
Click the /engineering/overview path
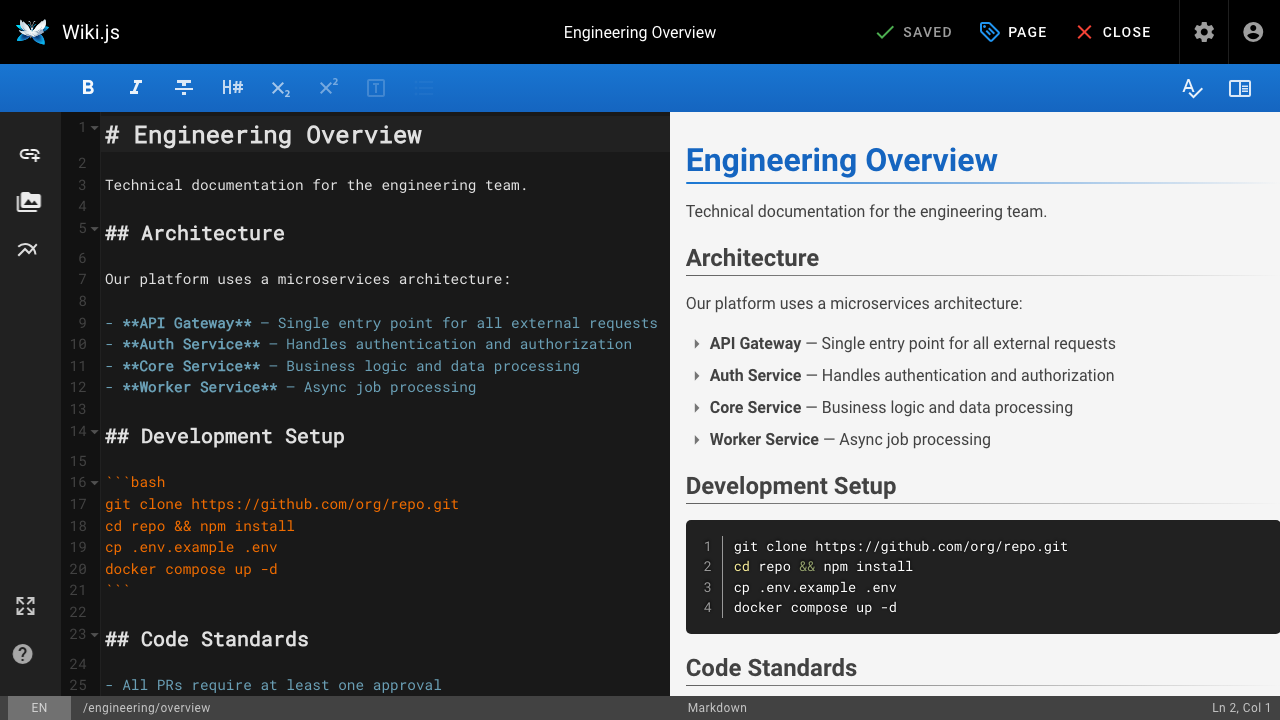point(147,708)
